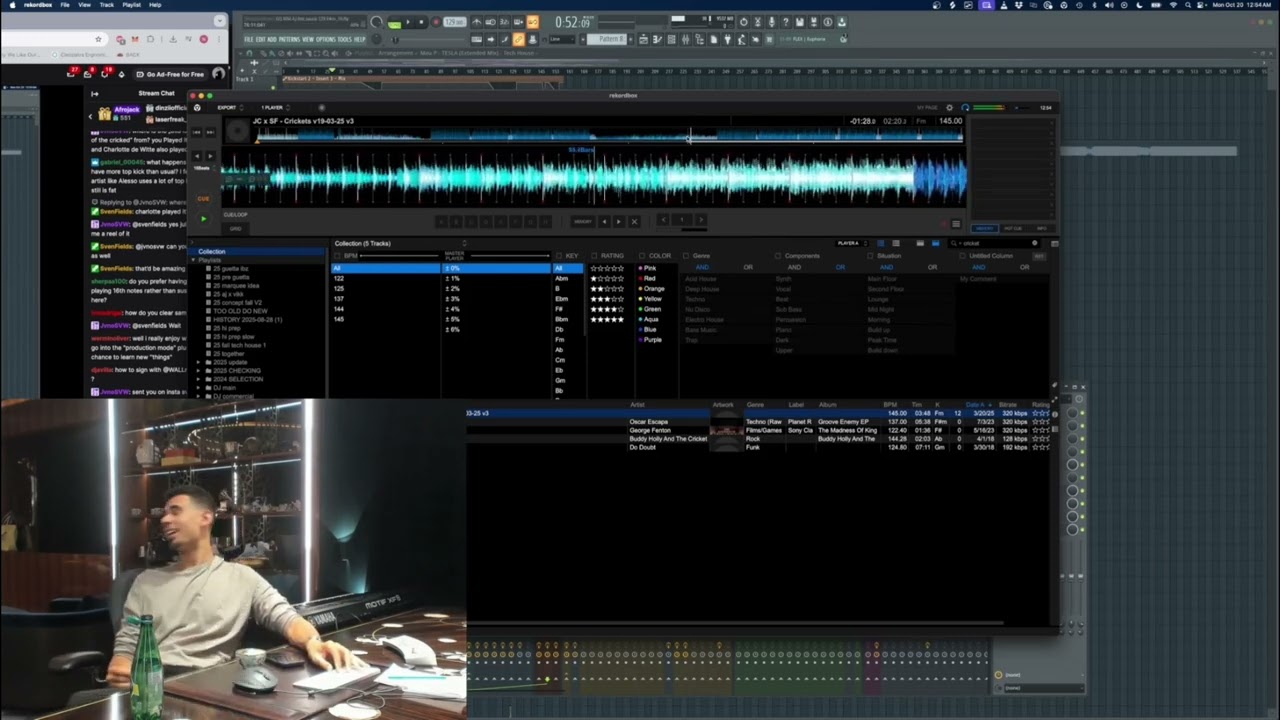Screen dimensions: 1280x720
Task: Delete memory cue with the X icon
Action: point(634,221)
